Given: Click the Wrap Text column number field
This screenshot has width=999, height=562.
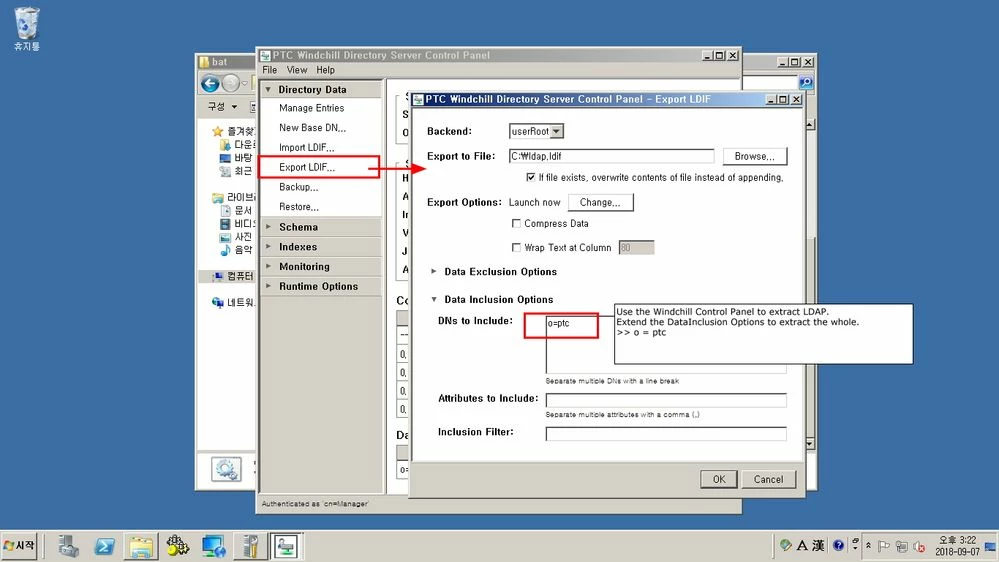Looking at the screenshot, I should tap(636, 248).
